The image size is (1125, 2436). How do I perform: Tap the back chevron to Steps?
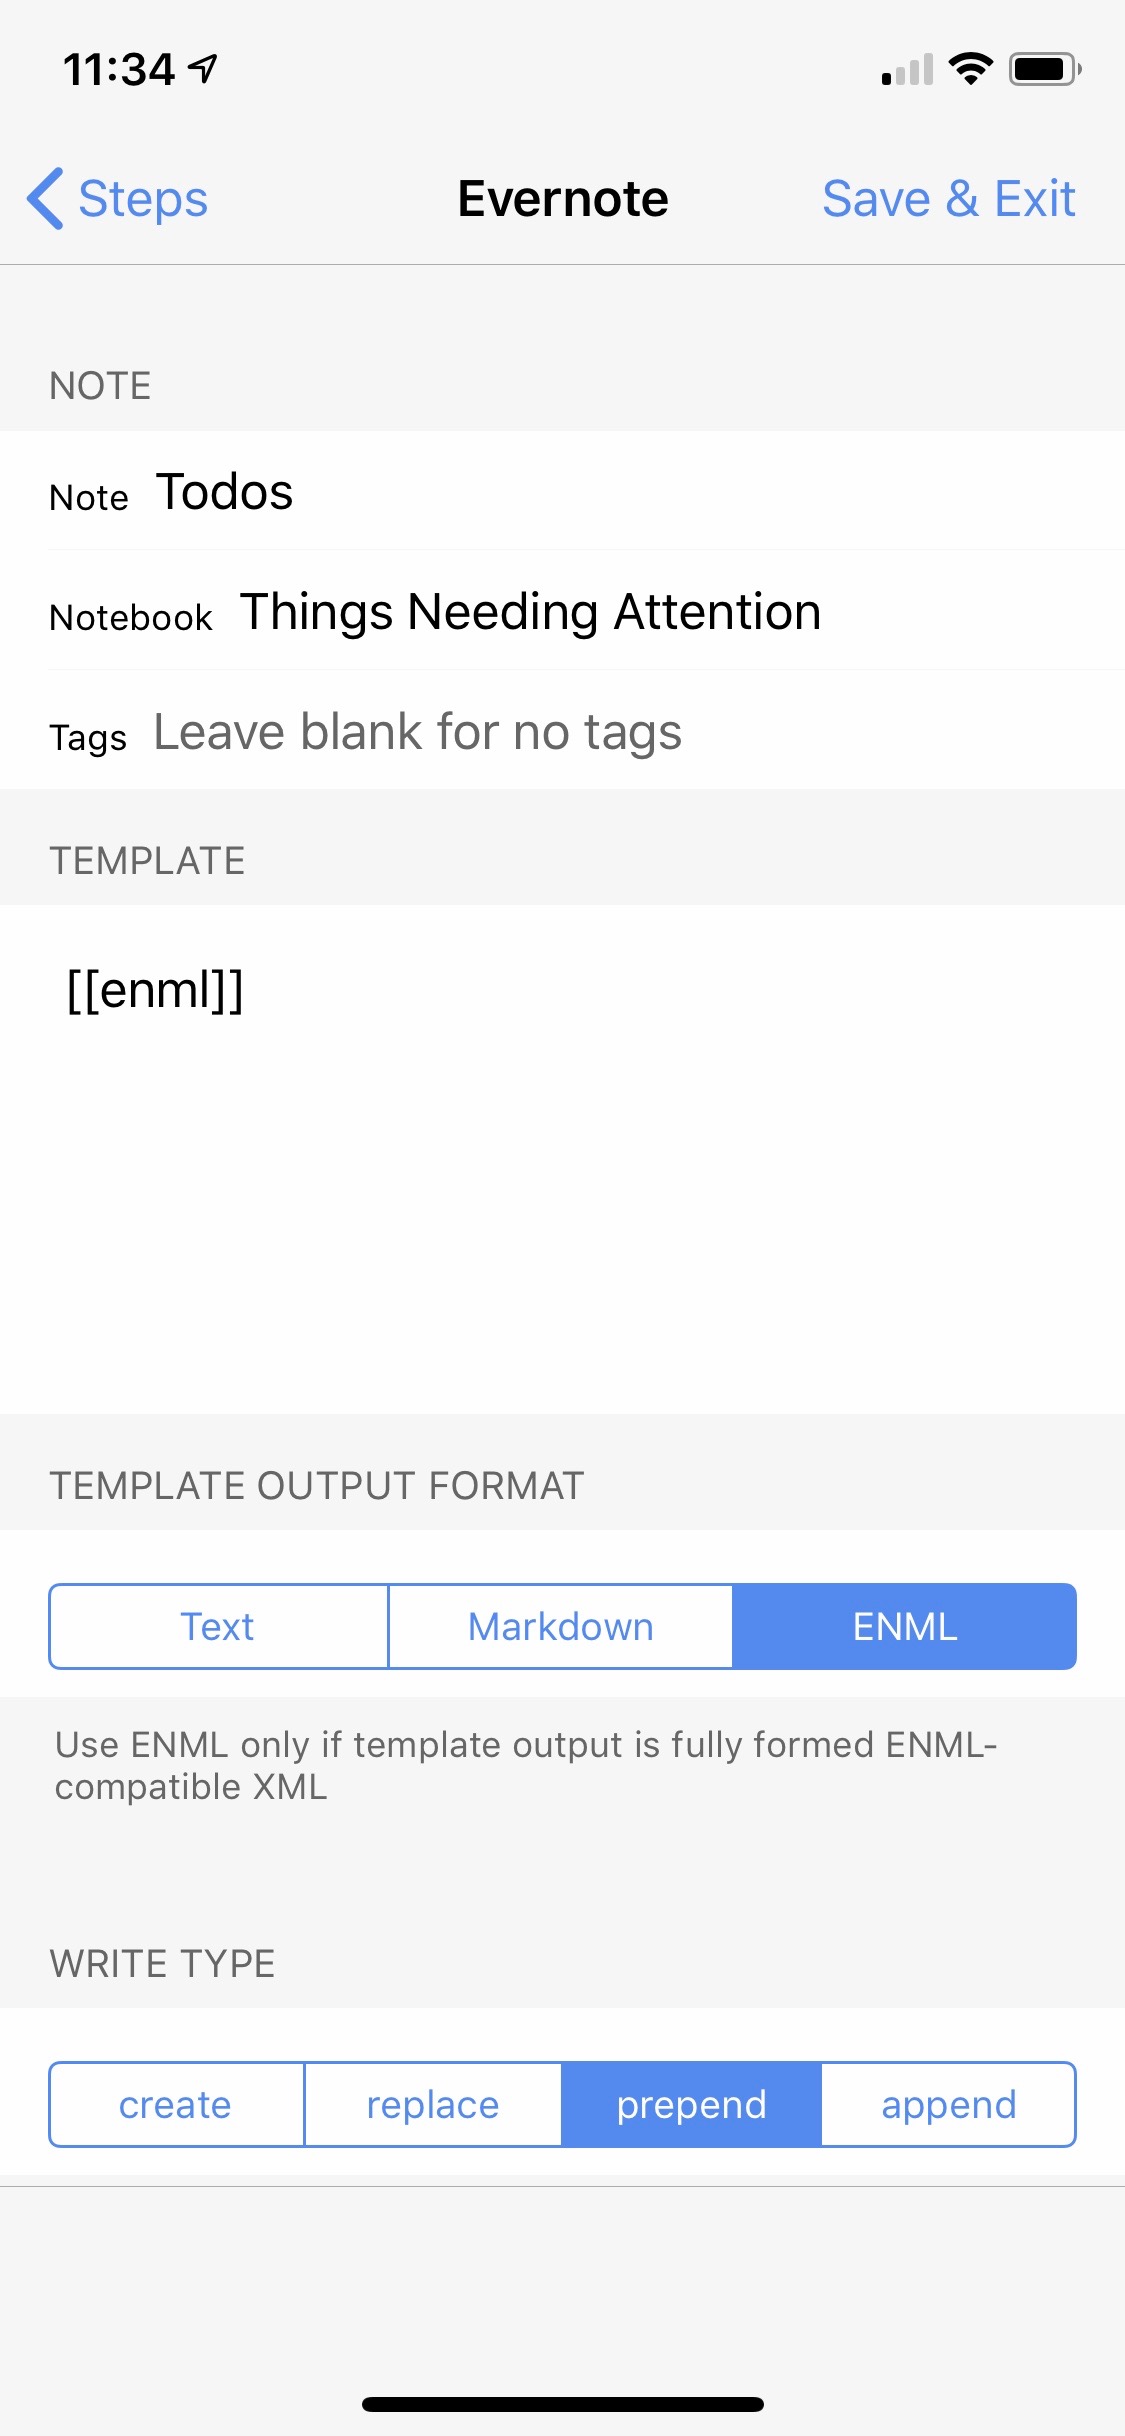click(46, 198)
